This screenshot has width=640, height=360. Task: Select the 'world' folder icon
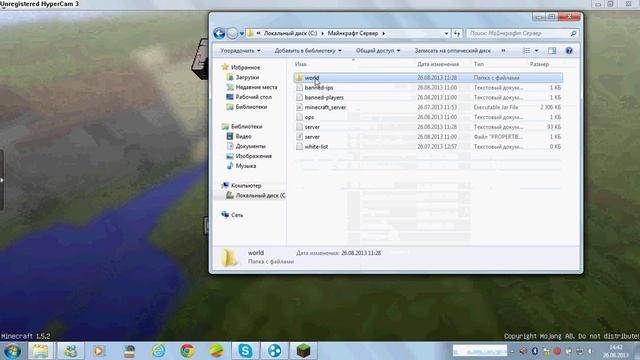pyautogui.click(x=299, y=78)
